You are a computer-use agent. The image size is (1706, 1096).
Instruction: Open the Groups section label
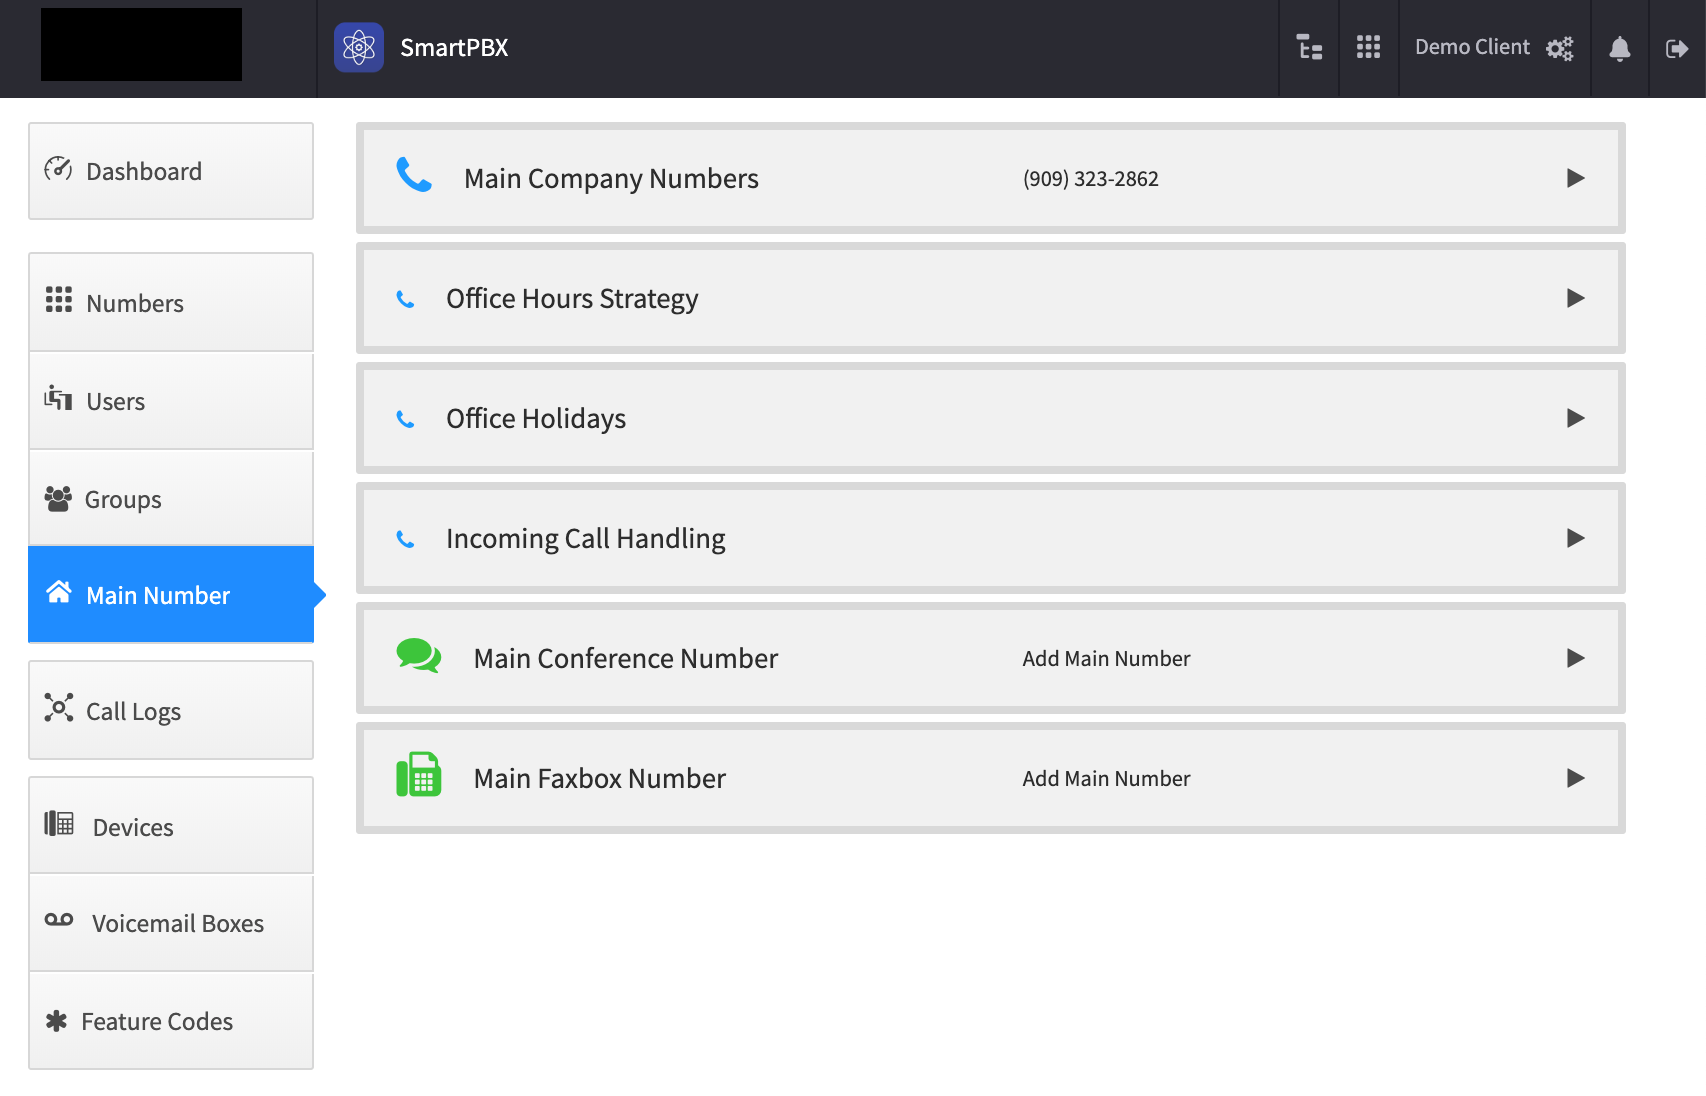click(x=123, y=499)
